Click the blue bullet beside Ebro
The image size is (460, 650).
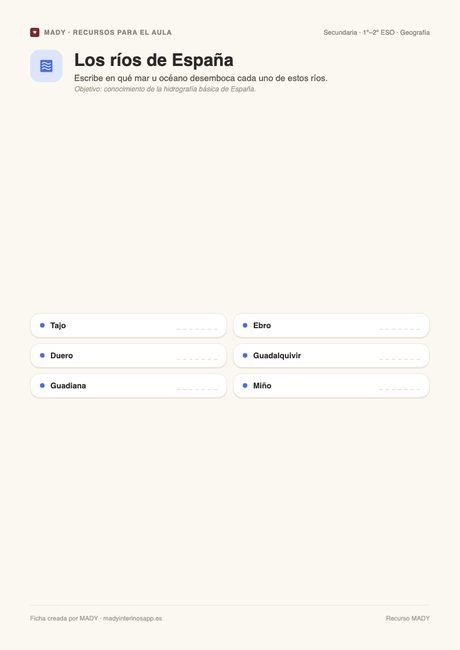(x=245, y=325)
